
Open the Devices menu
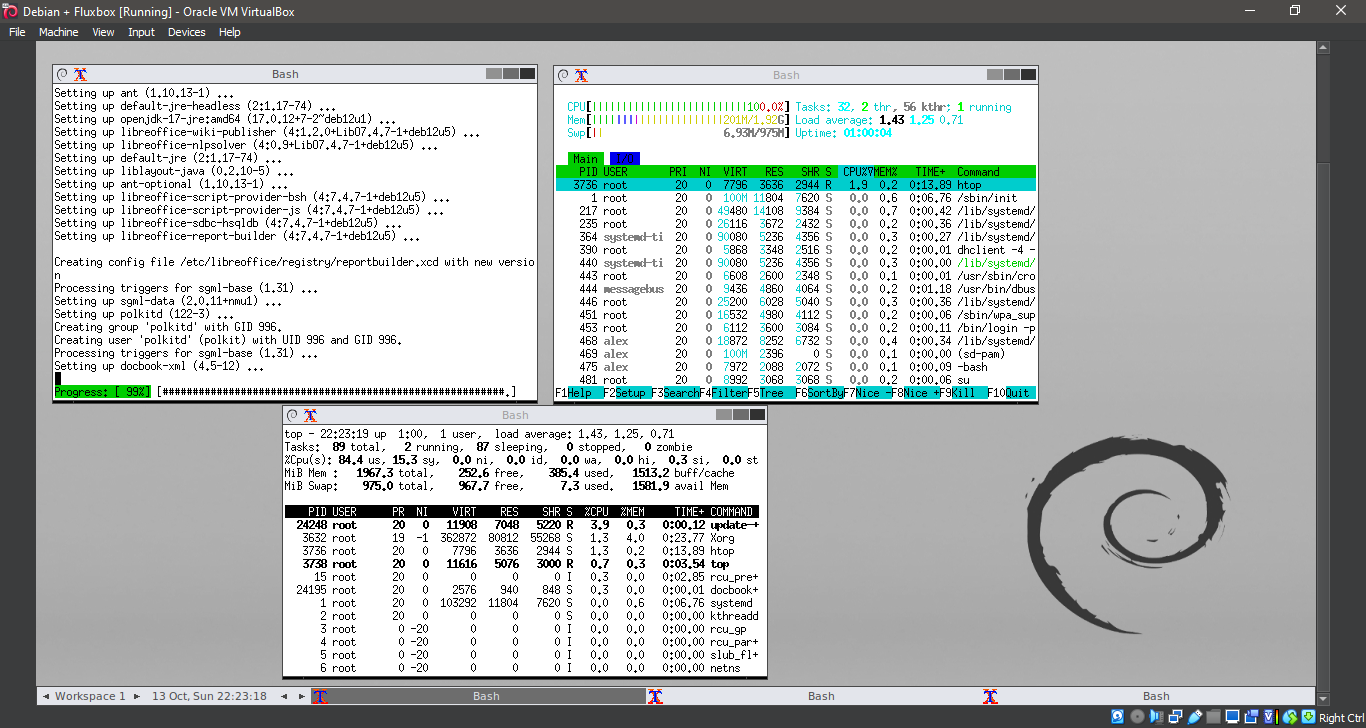coord(186,31)
